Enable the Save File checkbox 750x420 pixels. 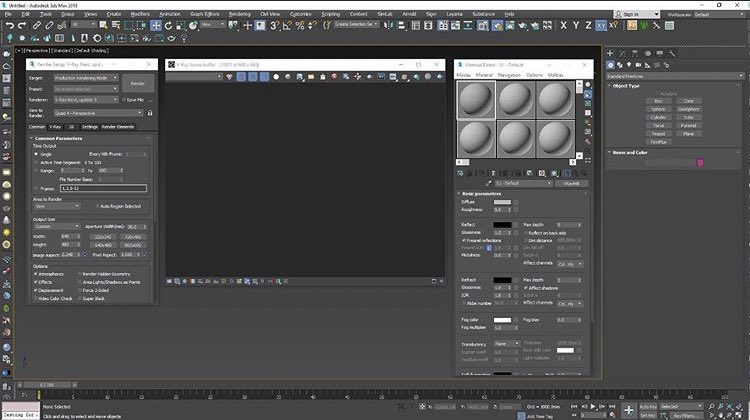124,99
